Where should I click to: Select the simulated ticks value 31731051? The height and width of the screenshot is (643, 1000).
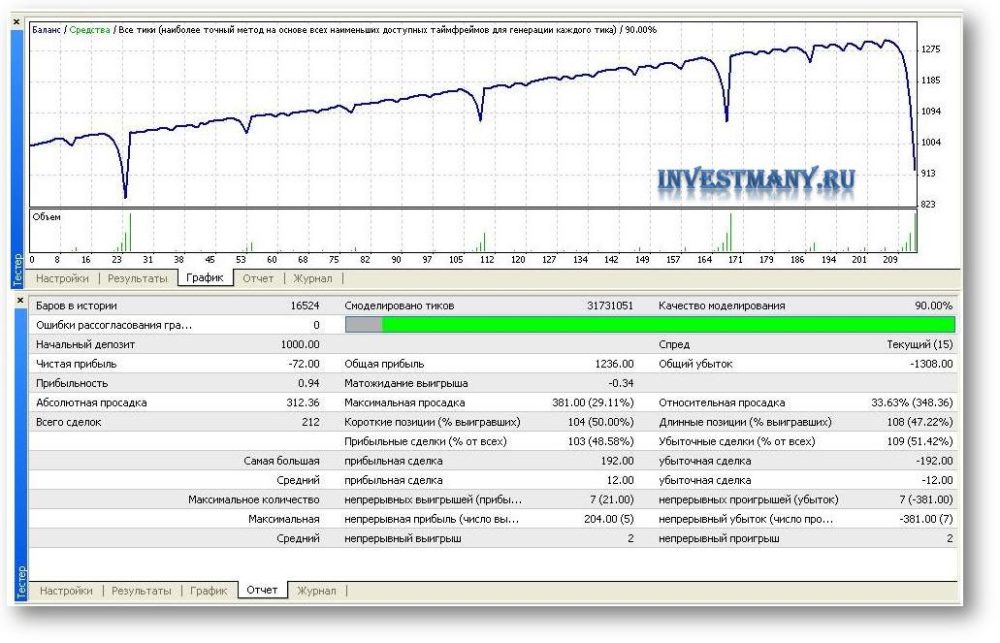tap(610, 306)
